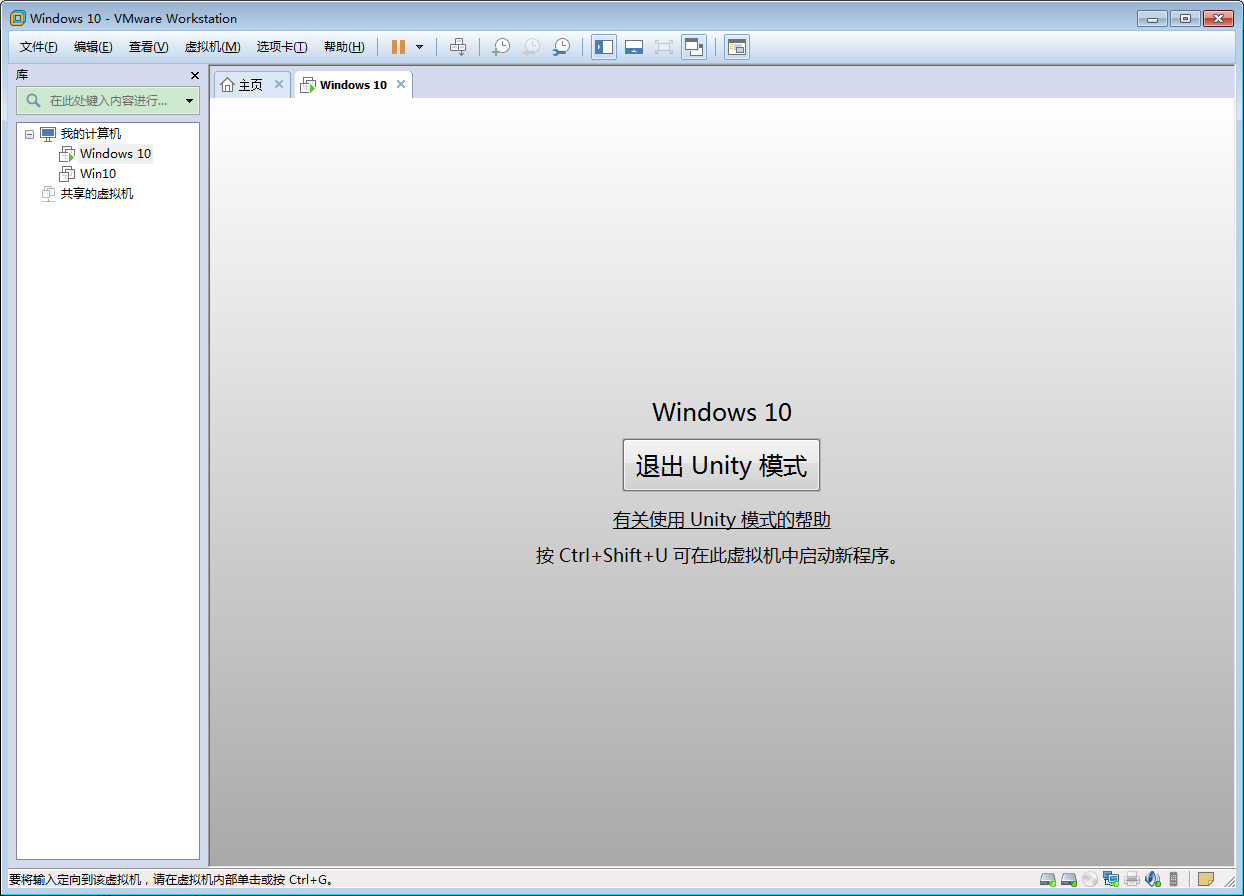Image resolution: width=1244 pixels, height=896 pixels.
Task: Open the library search filter dropdown
Action: point(189,100)
